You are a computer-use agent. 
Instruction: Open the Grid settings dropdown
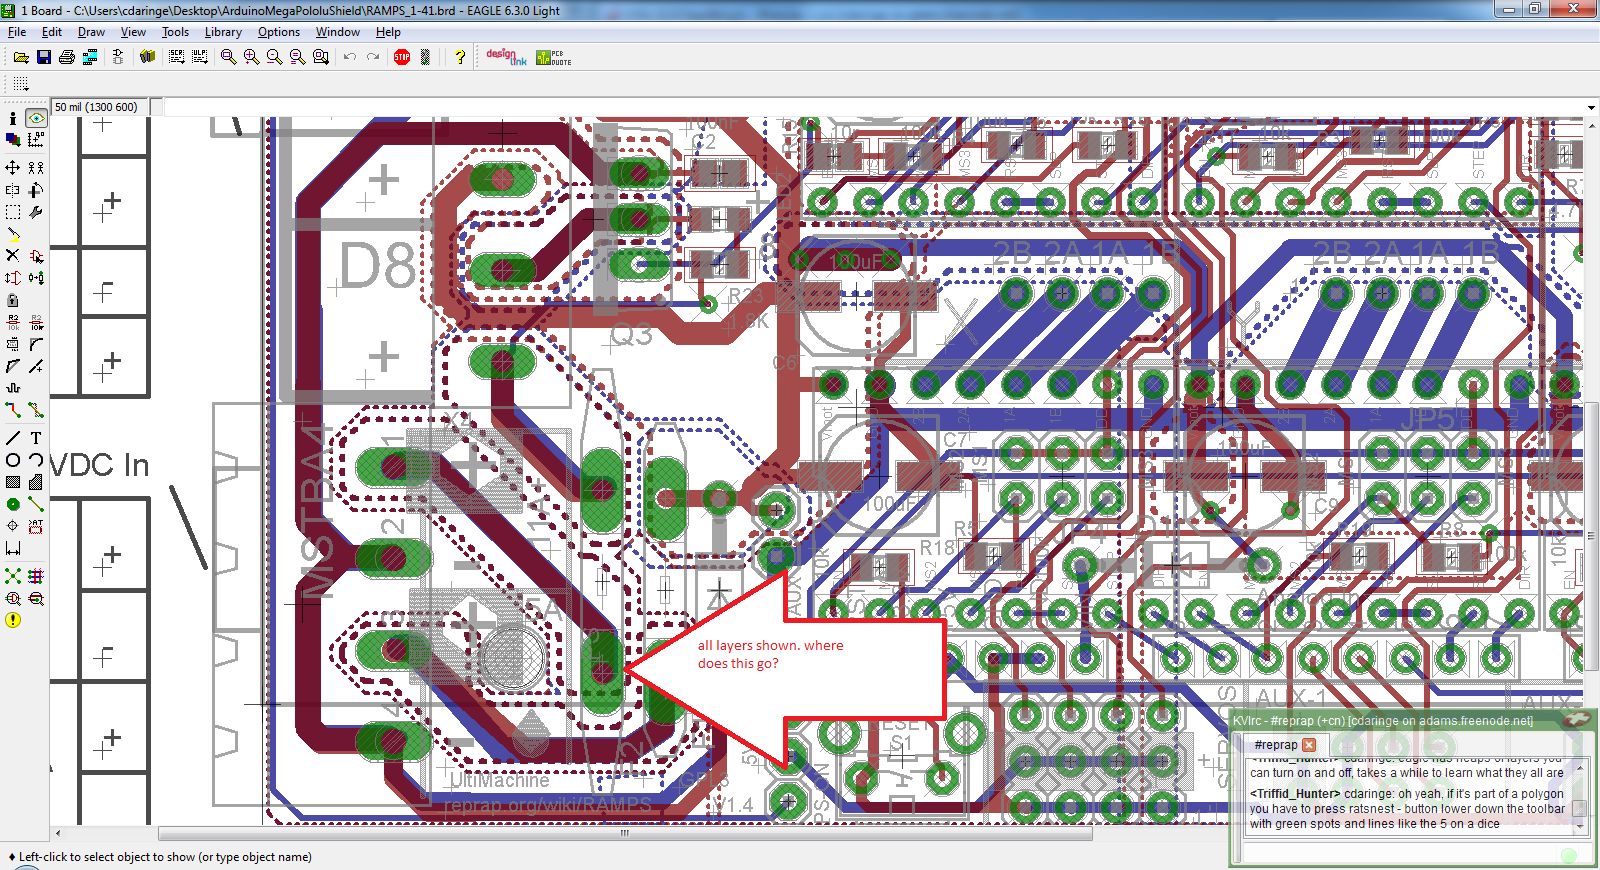click(x=21, y=84)
